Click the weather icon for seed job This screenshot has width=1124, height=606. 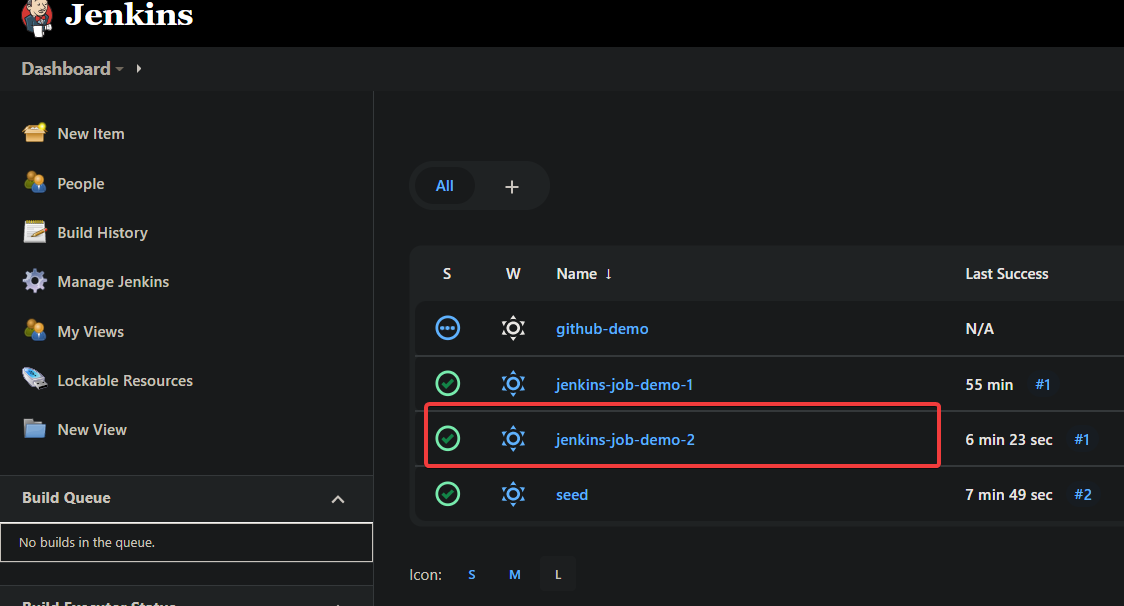click(513, 493)
